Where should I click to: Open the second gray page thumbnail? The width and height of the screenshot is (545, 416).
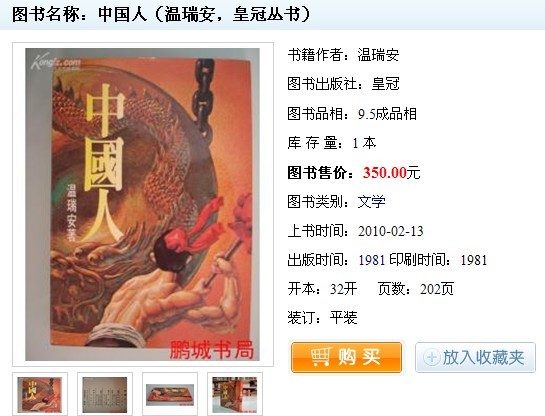105,394
